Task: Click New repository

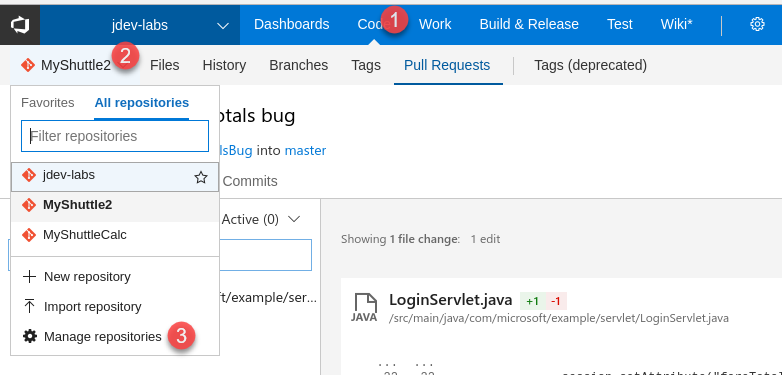Action: [87, 277]
